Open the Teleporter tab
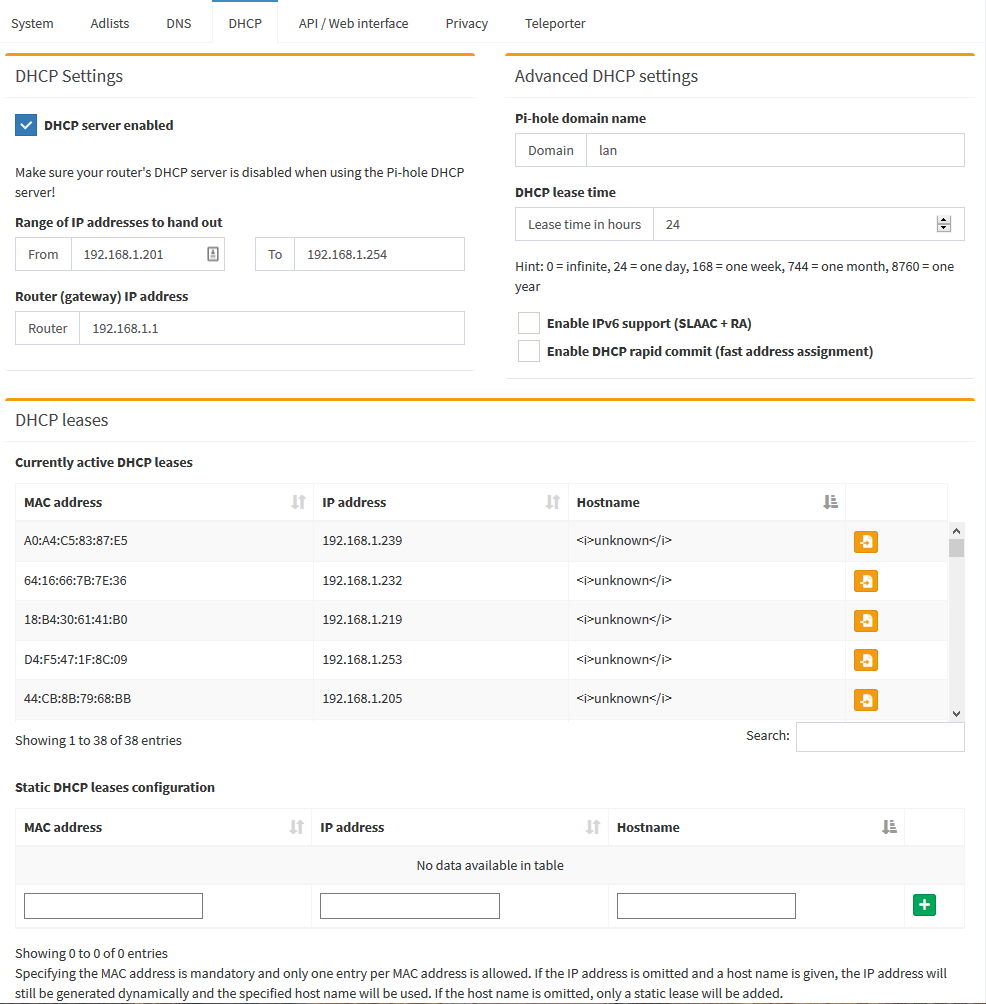986x1004 pixels. coord(555,23)
